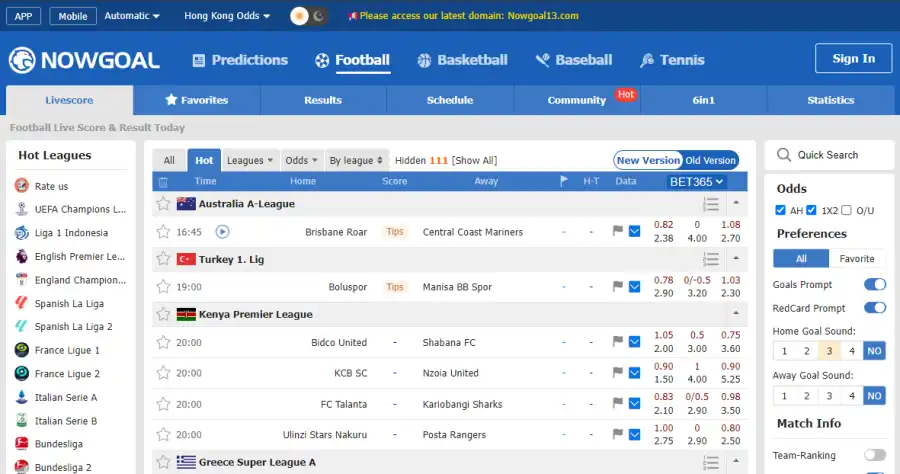Switch to the dark mode moon icon

[x=318, y=16]
